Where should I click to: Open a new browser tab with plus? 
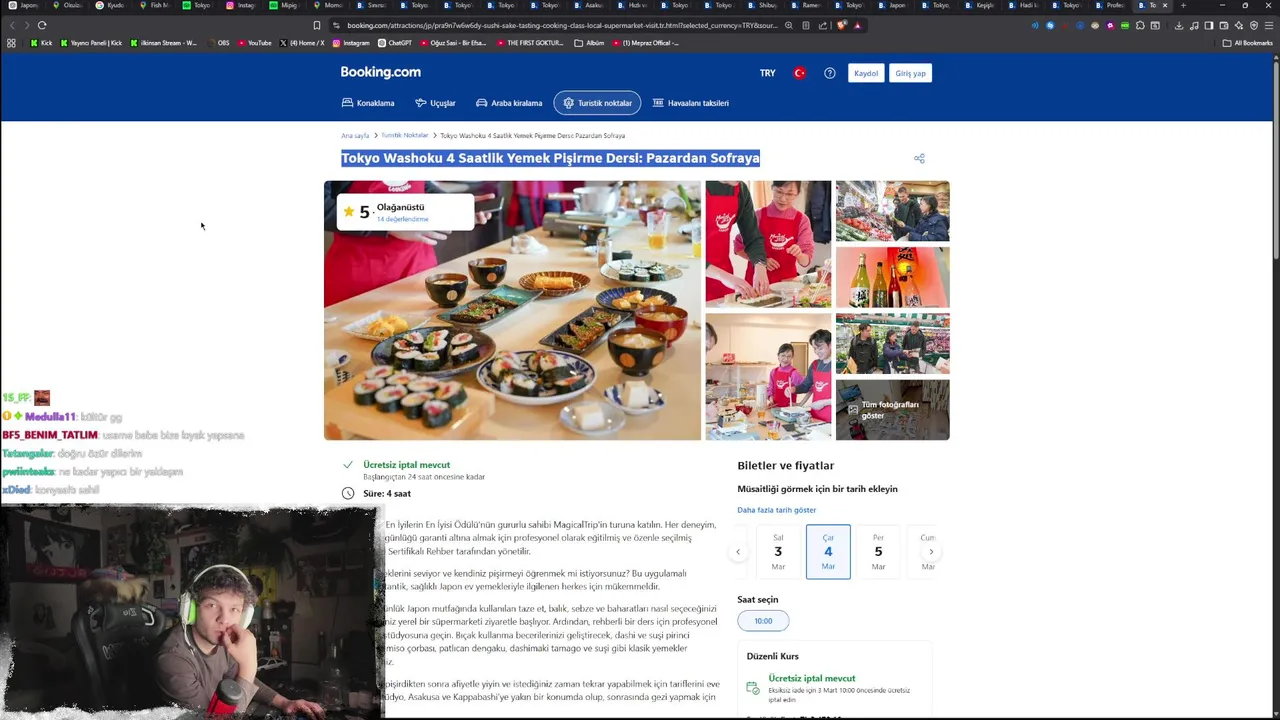(1183, 5)
